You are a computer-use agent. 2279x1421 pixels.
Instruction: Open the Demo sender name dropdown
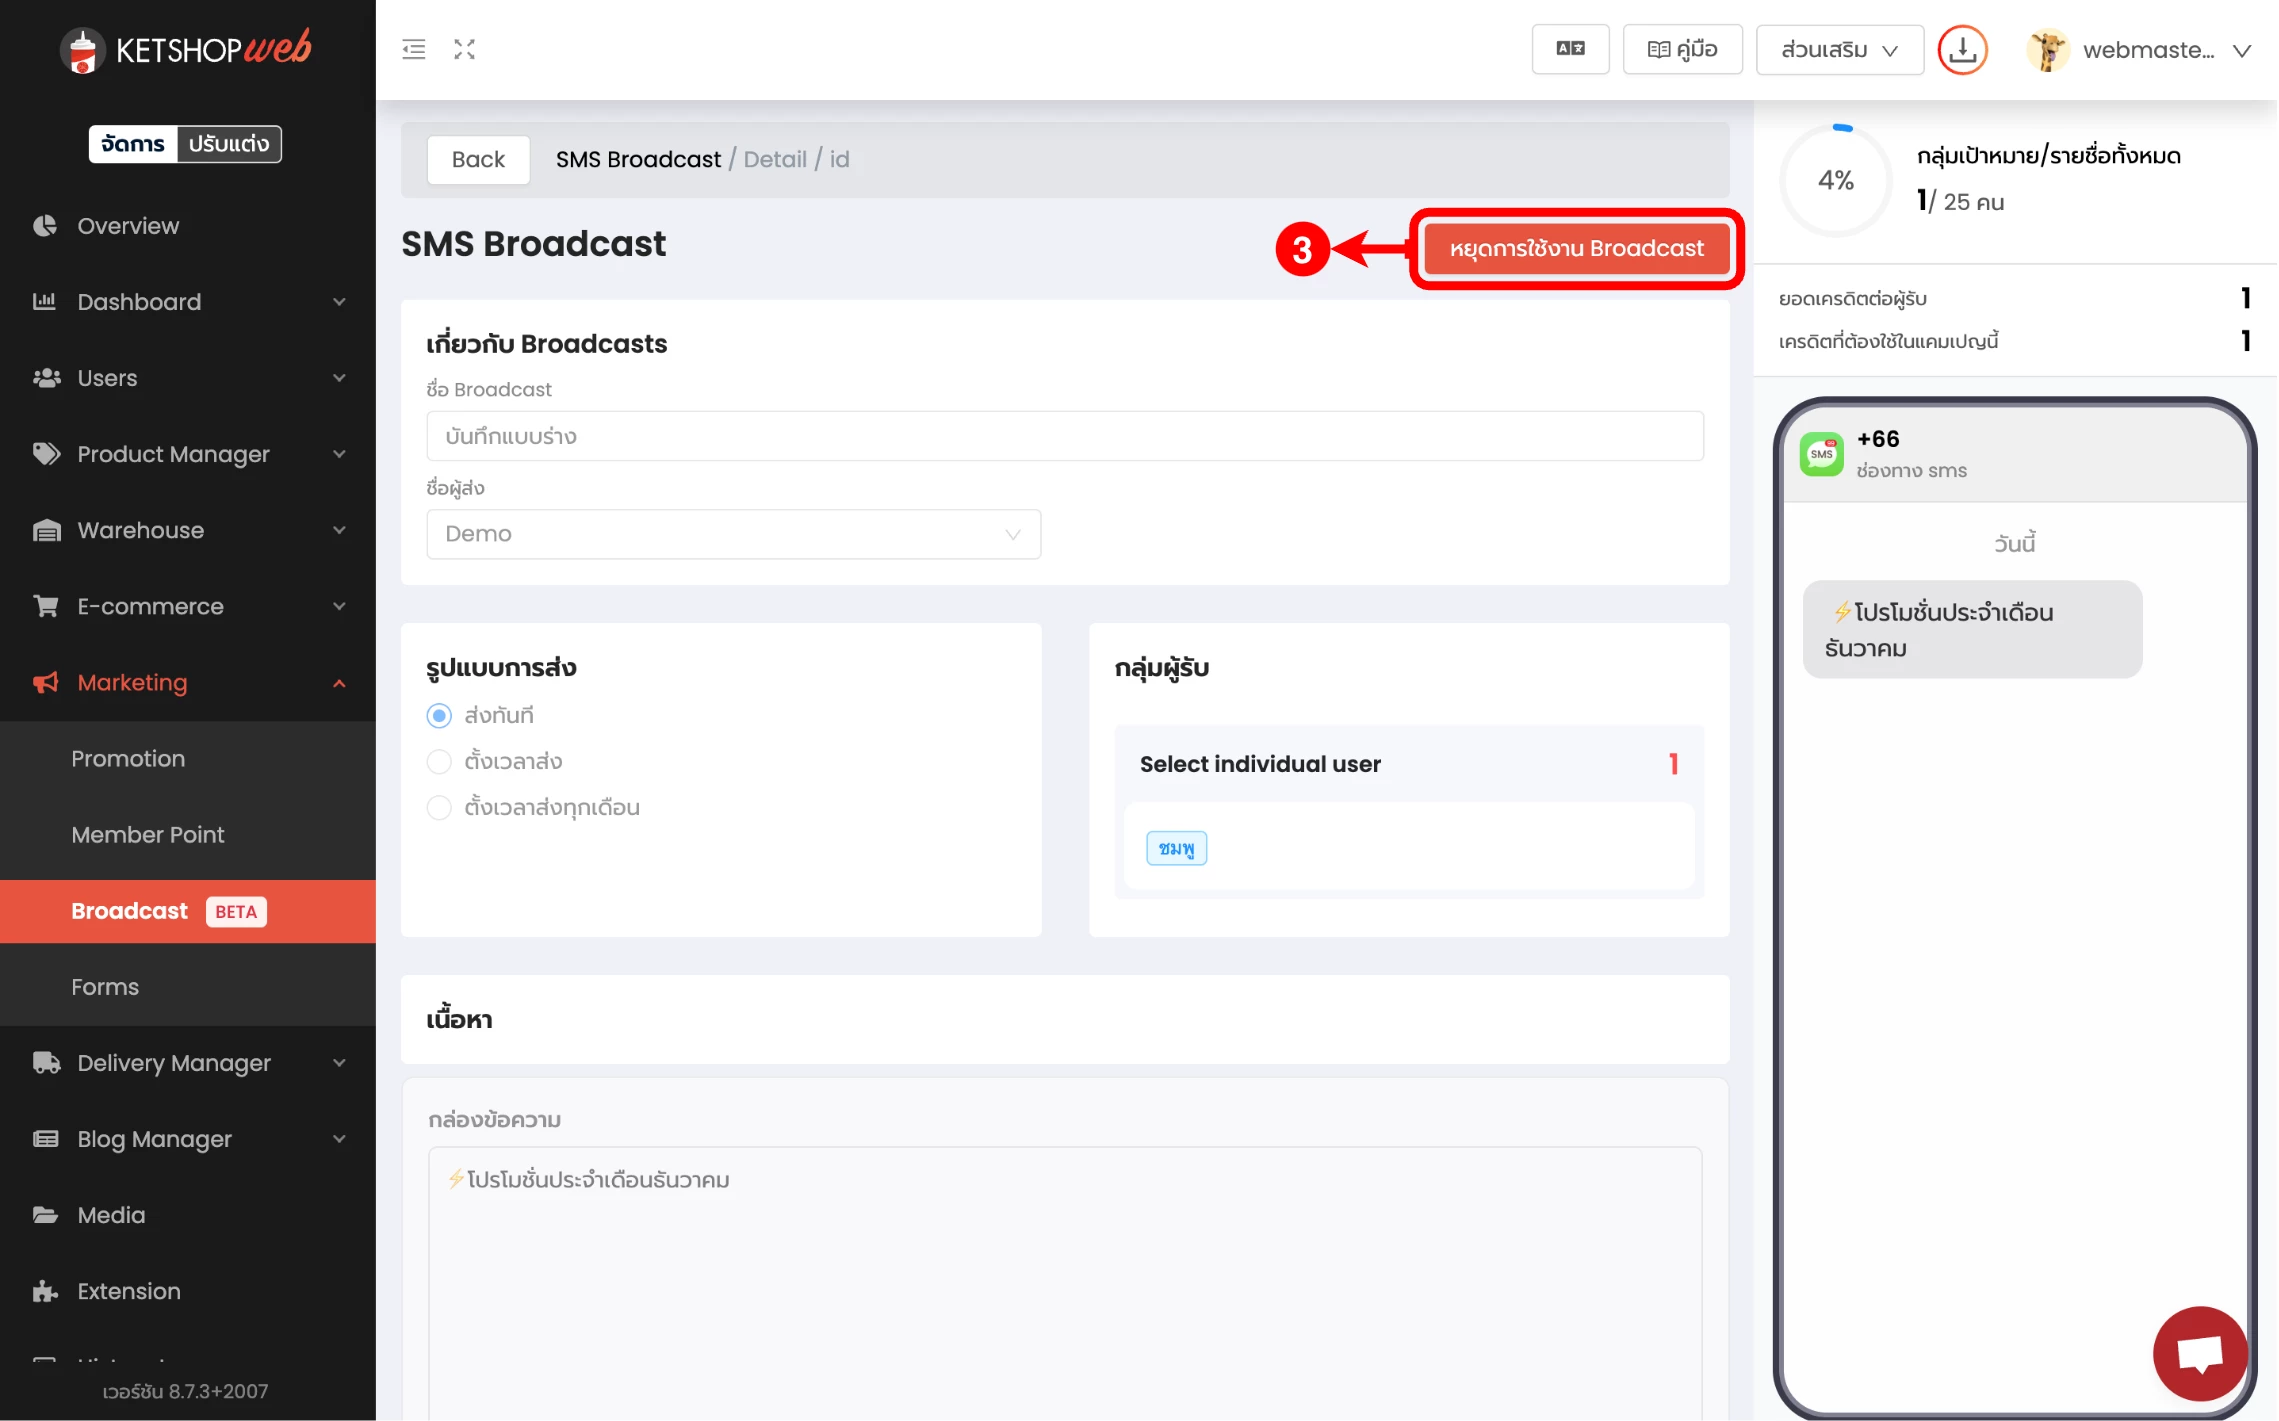click(733, 534)
